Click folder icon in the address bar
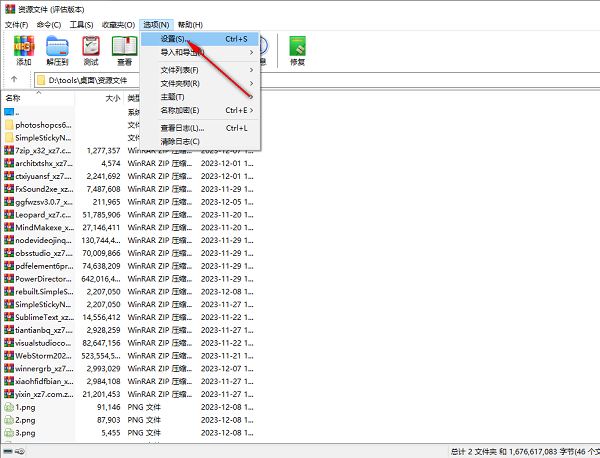Viewport: 600px width, 458px height. click(x=41, y=80)
